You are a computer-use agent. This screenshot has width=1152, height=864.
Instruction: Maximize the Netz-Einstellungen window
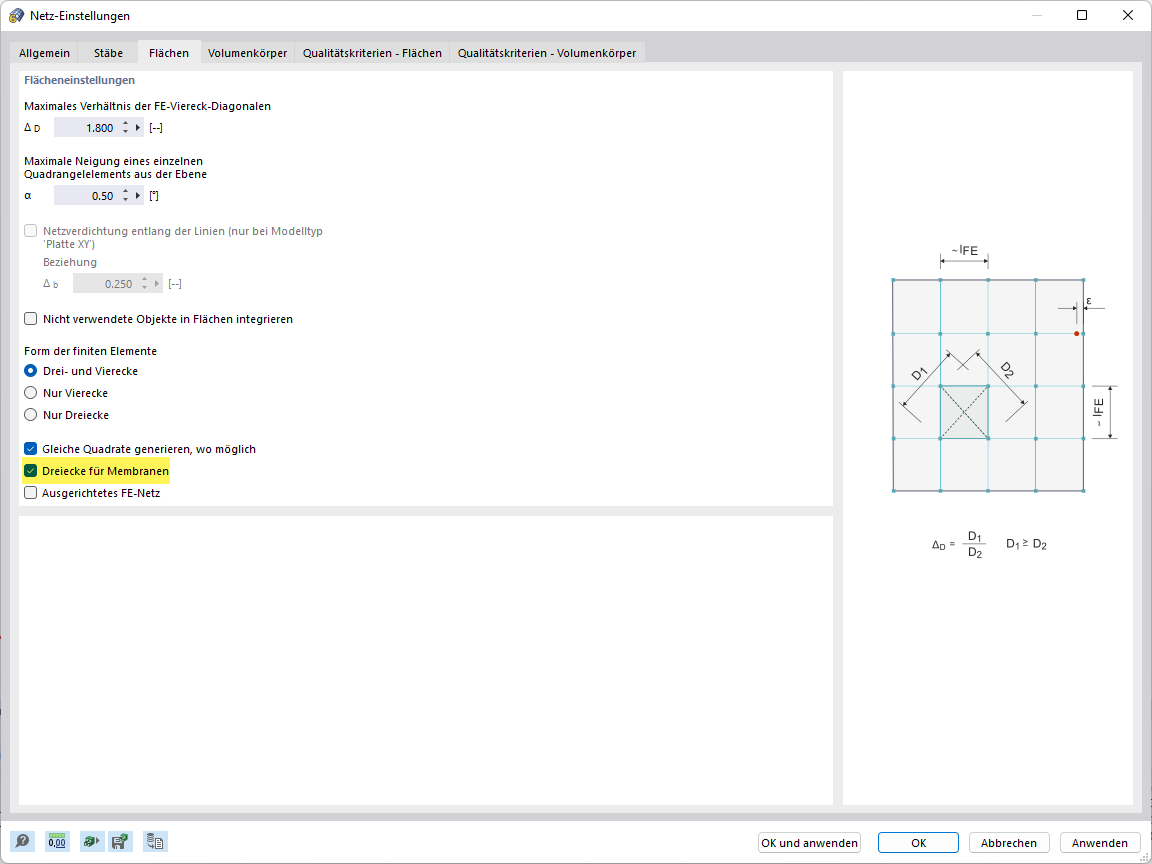tap(1082, 15)
